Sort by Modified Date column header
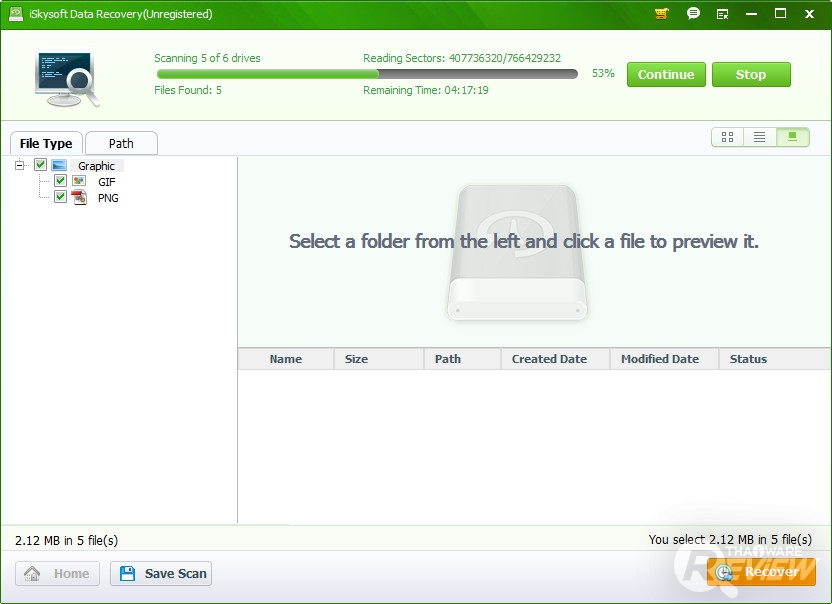This screenshot has width=832, height=604. point(664,359)
